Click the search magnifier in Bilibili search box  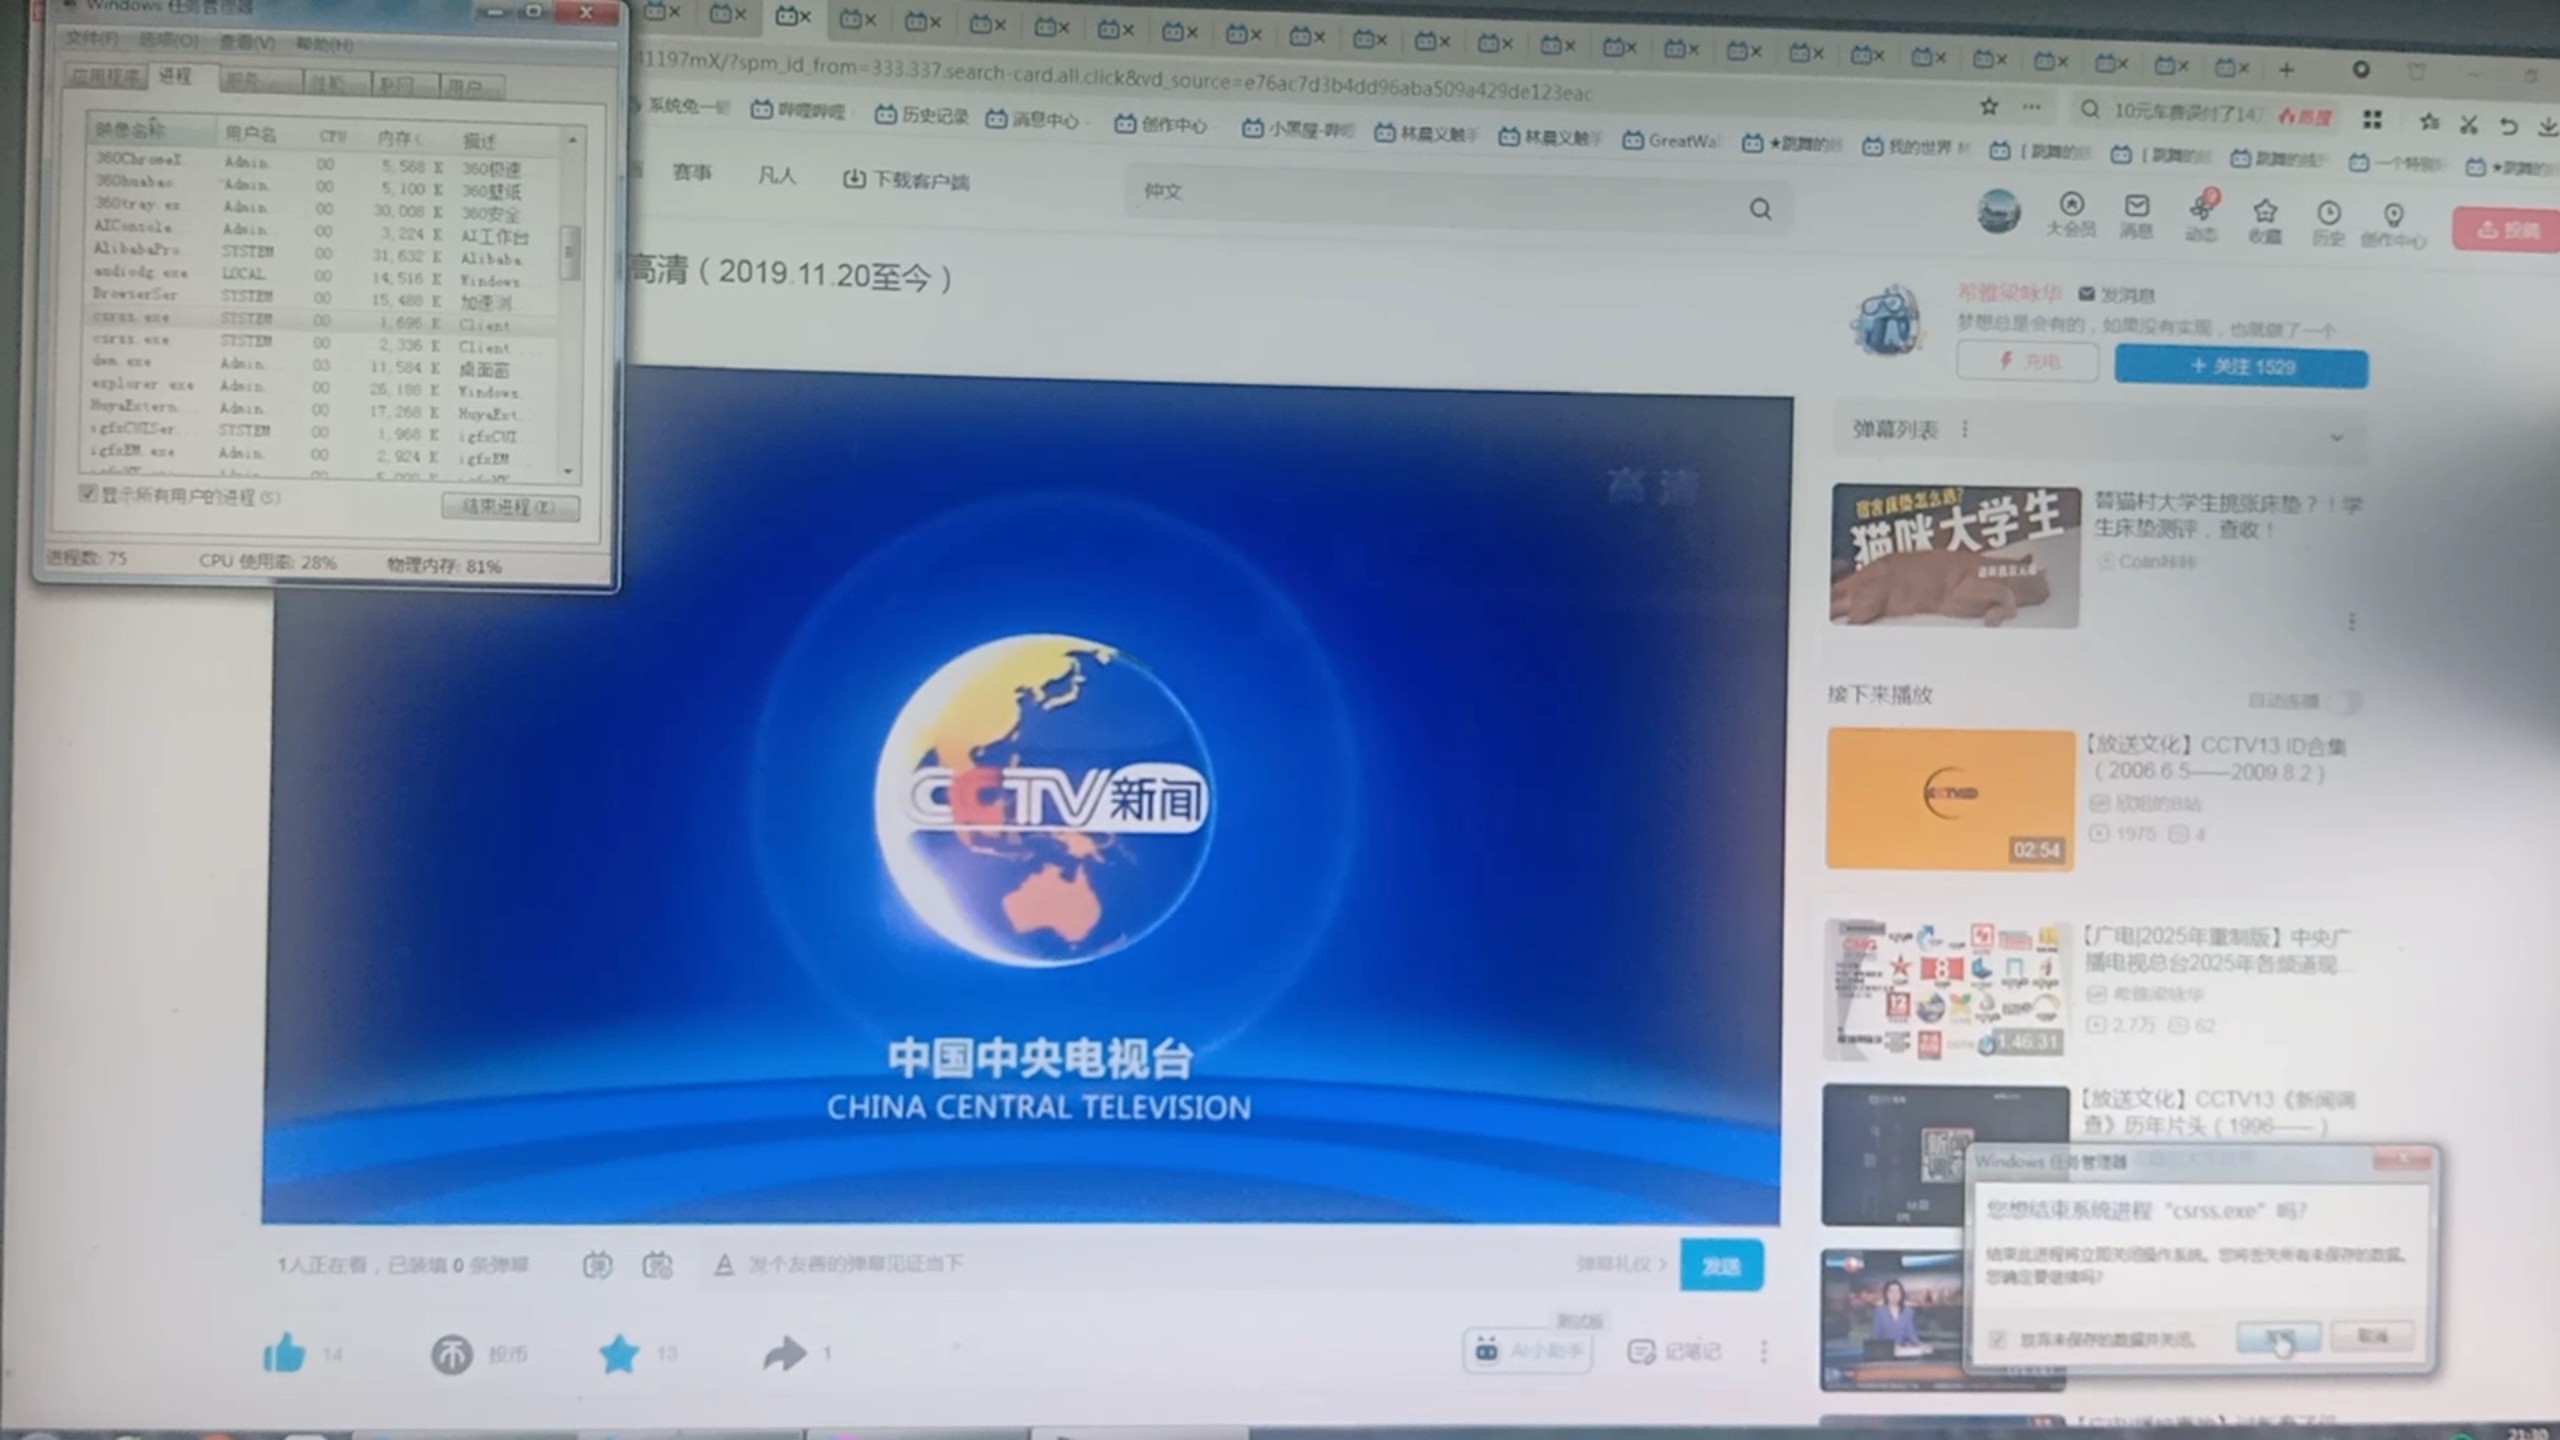[x=1760, y=208]
